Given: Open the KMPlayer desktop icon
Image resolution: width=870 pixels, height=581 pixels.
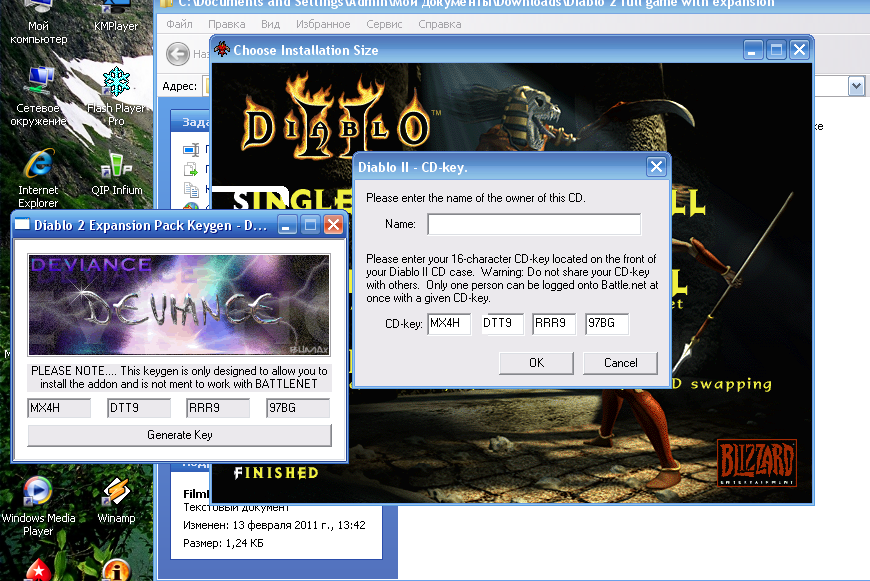Looking at the screenshot, I should tap(115, 17).
